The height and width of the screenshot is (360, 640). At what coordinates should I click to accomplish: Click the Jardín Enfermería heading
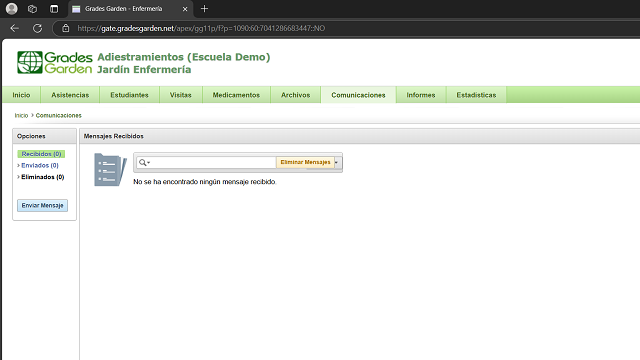(x=144, y=69)
